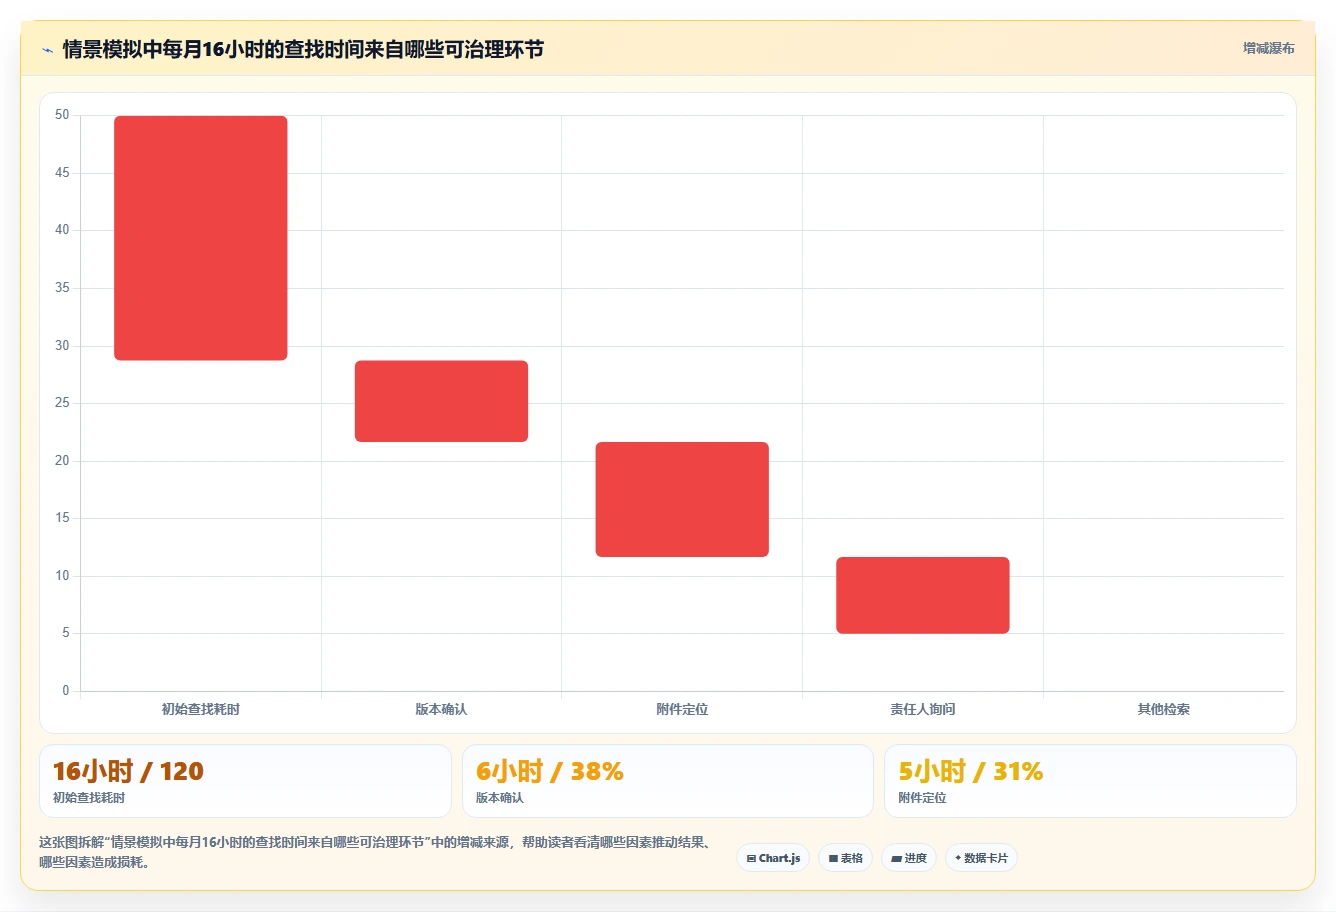Open the 5小时 / 31% data card
1336x912 pixels.
pyautogui.click(x=1090, y=781)
